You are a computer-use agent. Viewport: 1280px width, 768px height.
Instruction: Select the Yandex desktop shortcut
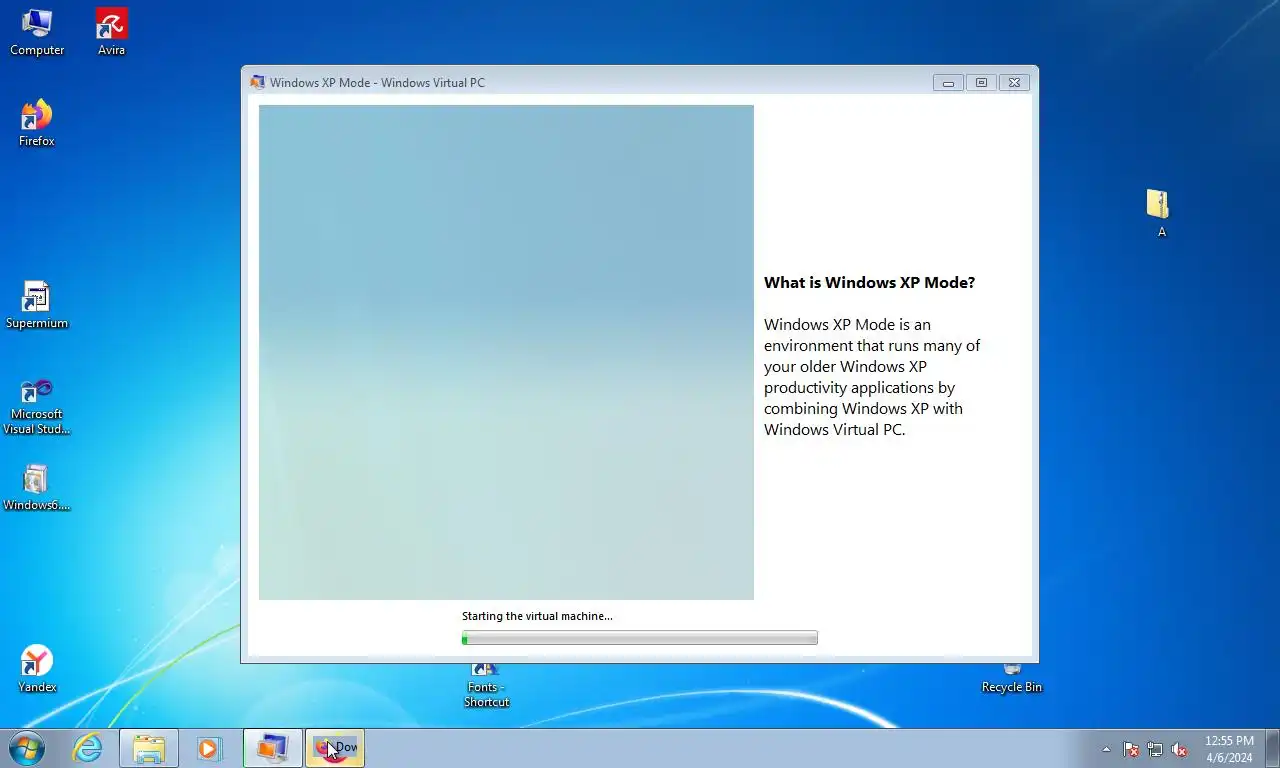37,669
